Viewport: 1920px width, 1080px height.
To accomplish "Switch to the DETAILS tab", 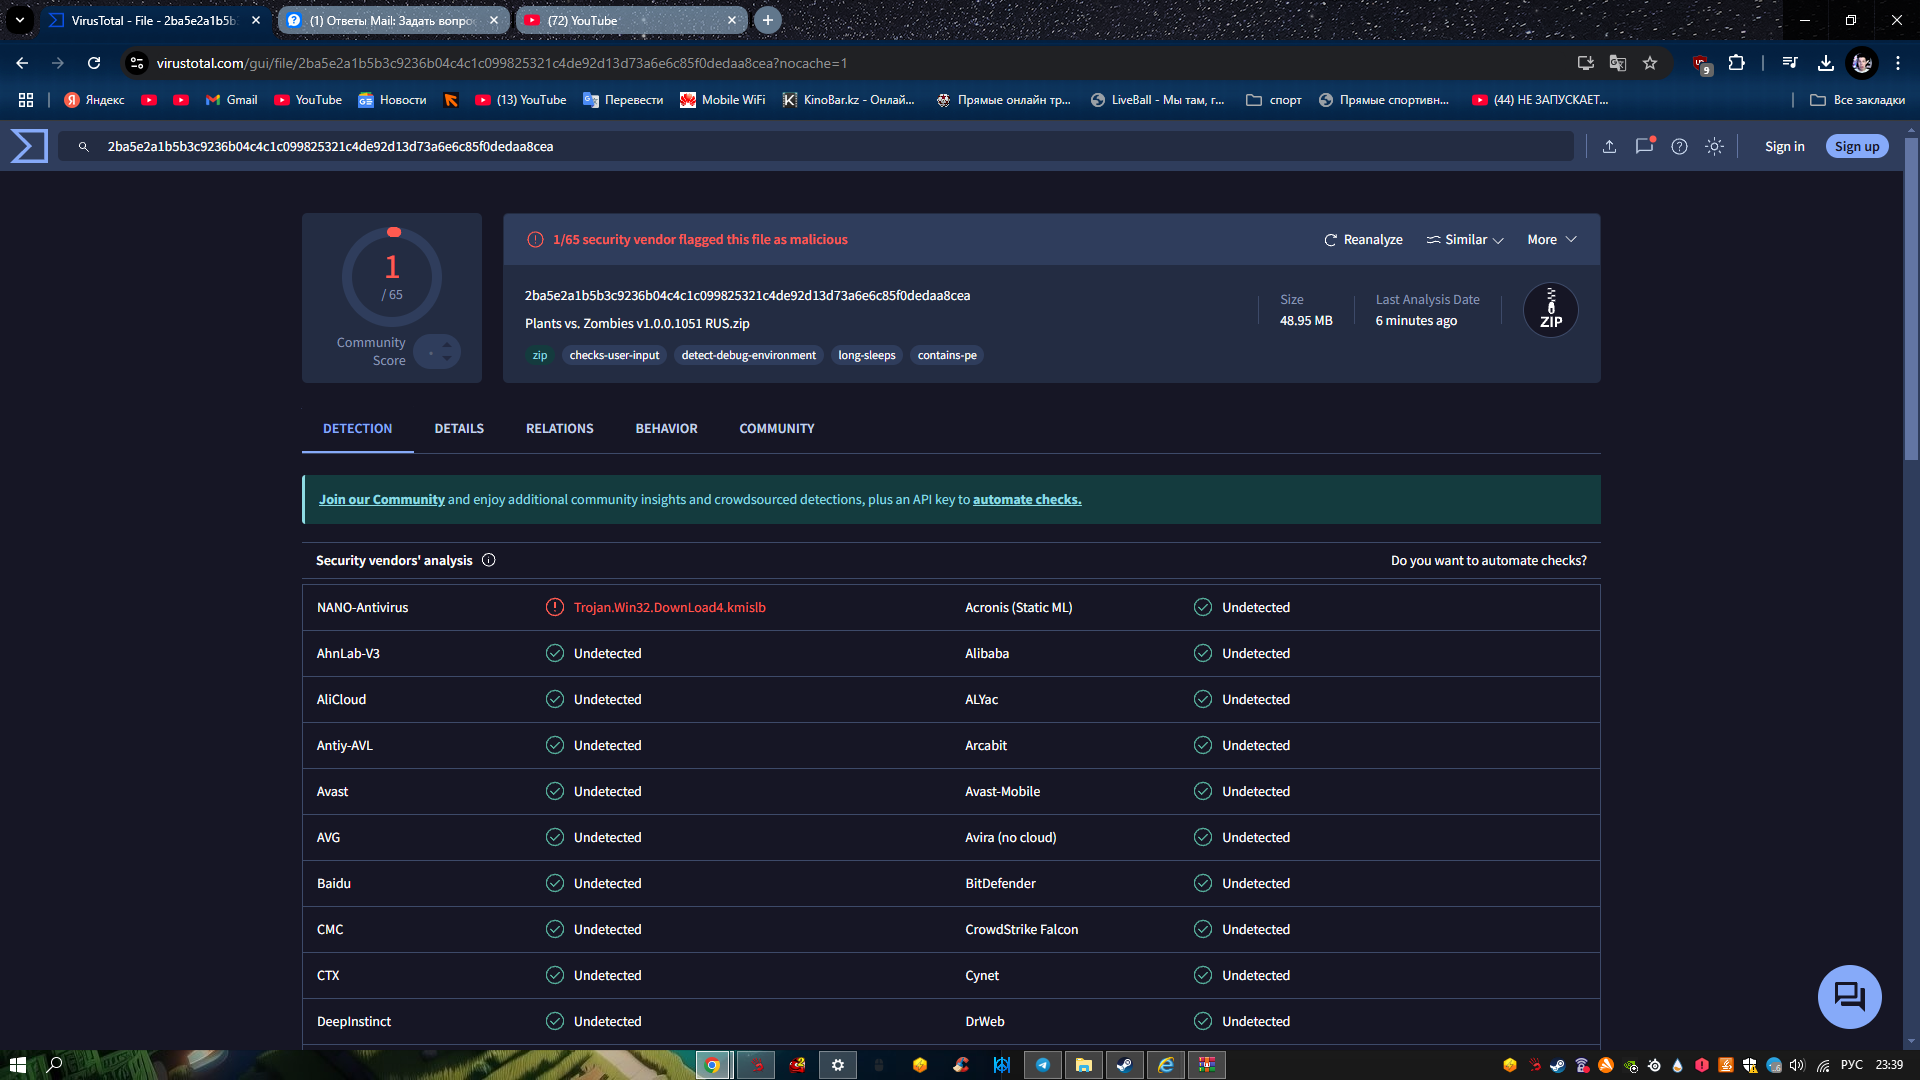I will (459, 428).
